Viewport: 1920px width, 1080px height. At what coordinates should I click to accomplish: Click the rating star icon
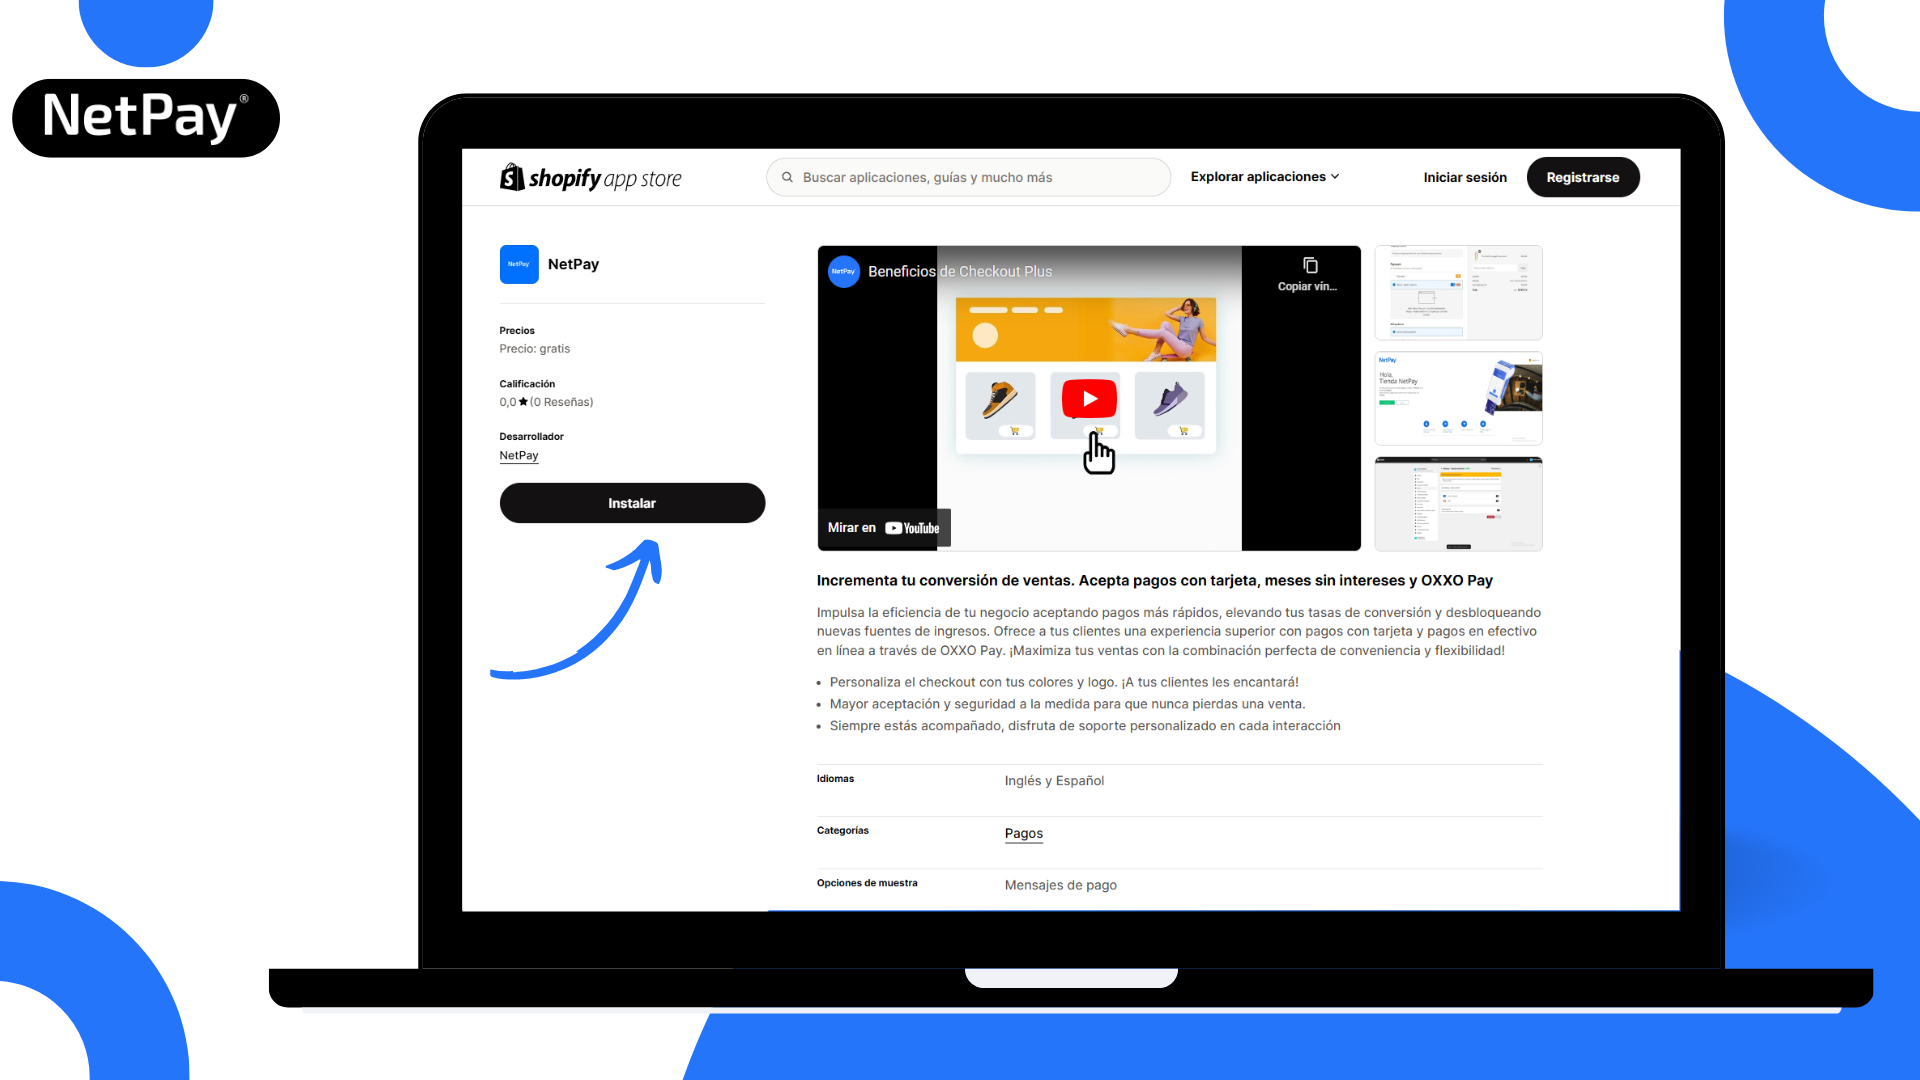[523, 402]
